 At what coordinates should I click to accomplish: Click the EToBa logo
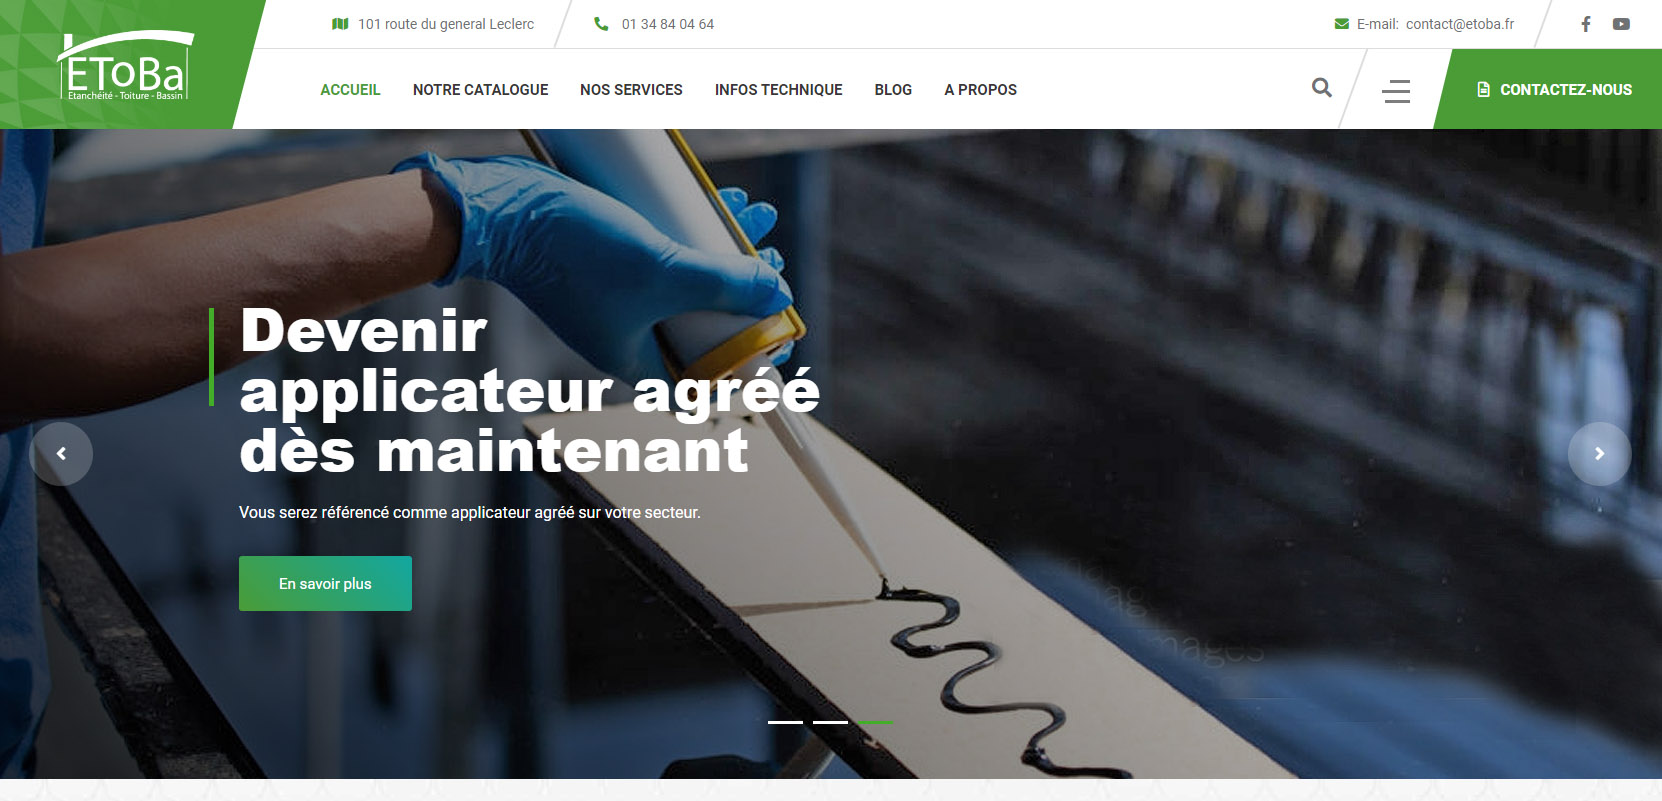125,66
